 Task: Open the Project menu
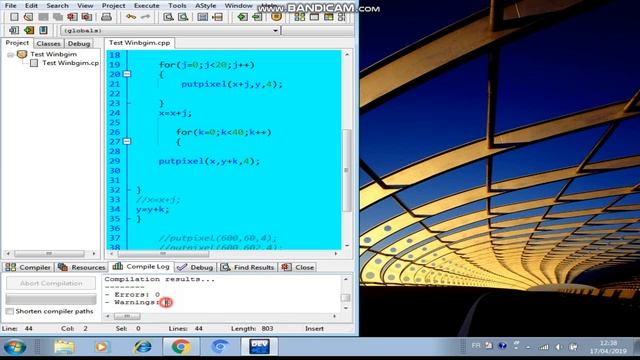click(x=113, y=6)
